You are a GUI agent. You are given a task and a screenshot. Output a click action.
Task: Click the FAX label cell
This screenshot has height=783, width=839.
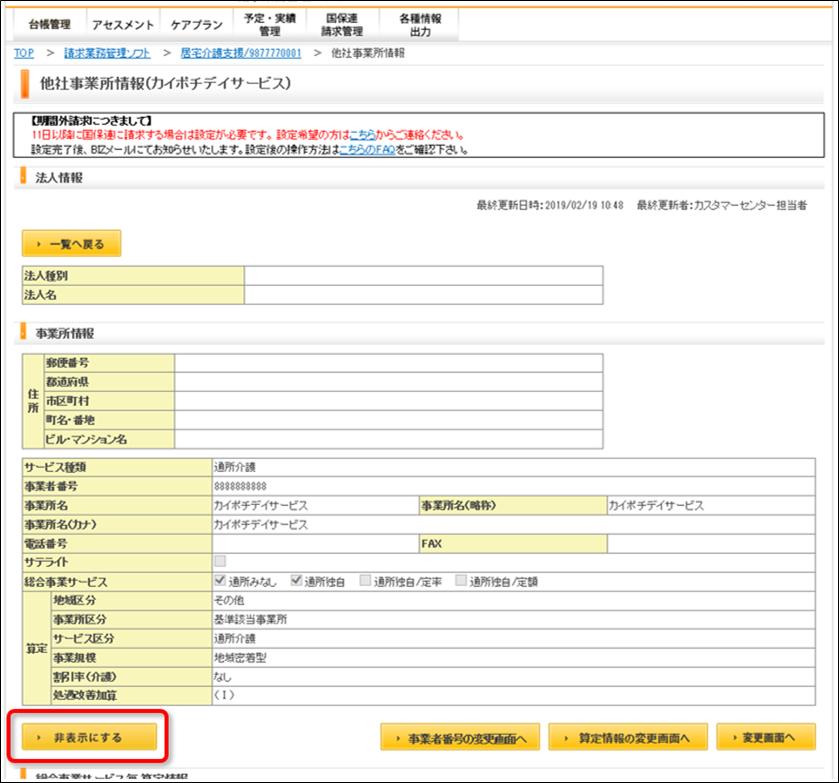[x=514, y=544]
